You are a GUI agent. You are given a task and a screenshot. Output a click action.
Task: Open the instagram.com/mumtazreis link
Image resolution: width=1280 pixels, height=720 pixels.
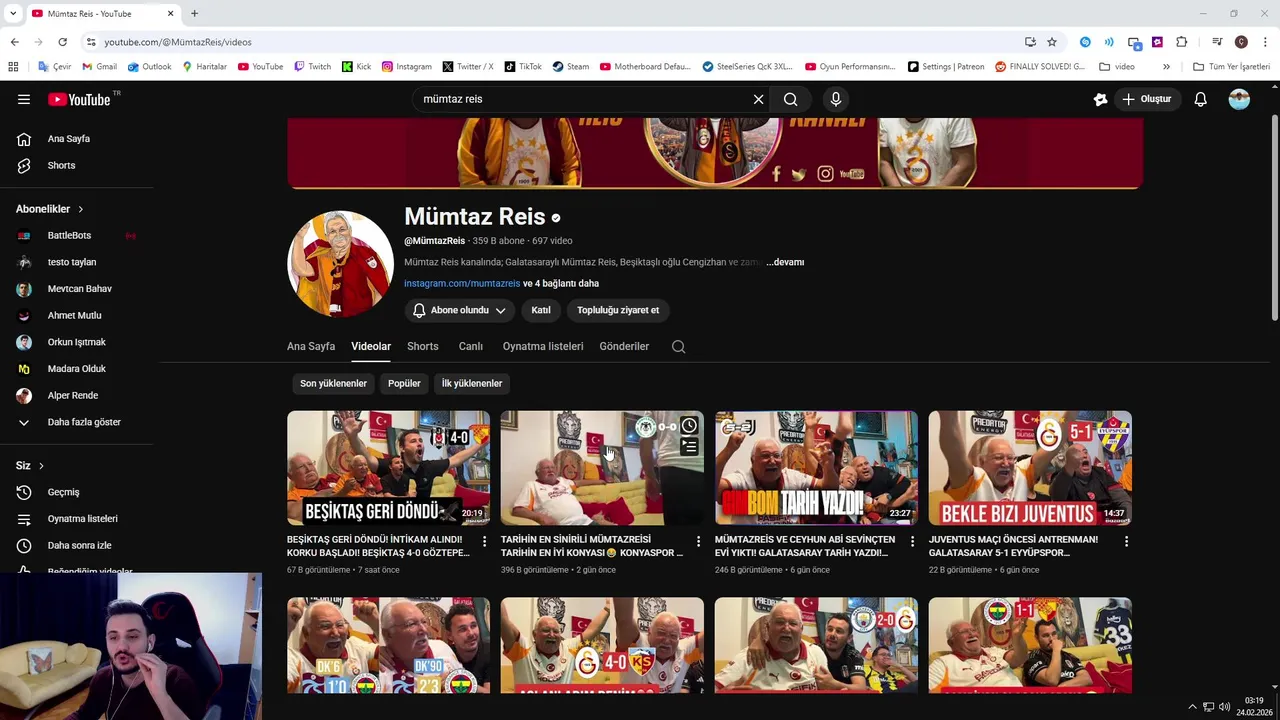point(462,283)
